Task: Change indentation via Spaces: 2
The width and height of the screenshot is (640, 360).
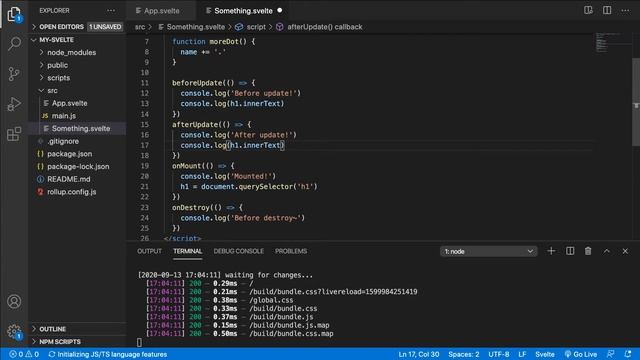Action: [x=464, y=354]
